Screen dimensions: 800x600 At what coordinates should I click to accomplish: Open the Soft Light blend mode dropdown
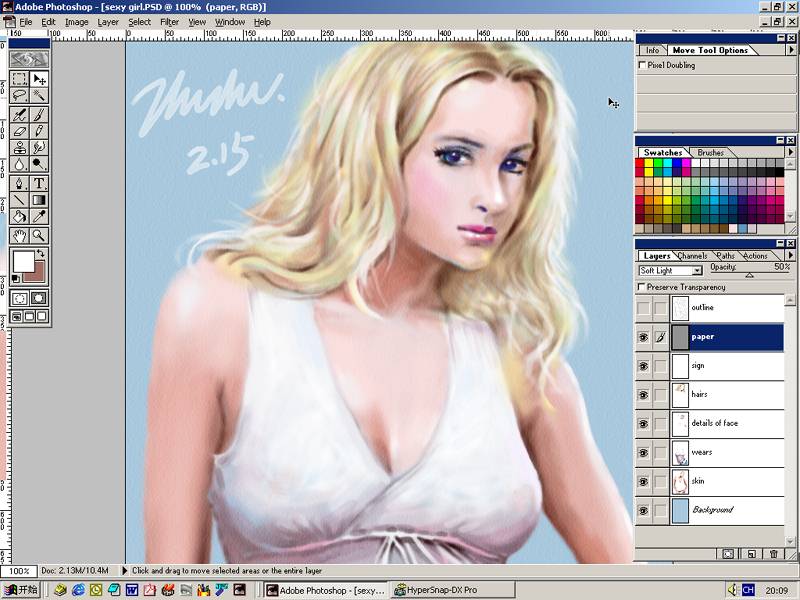[x=670, y=270]
